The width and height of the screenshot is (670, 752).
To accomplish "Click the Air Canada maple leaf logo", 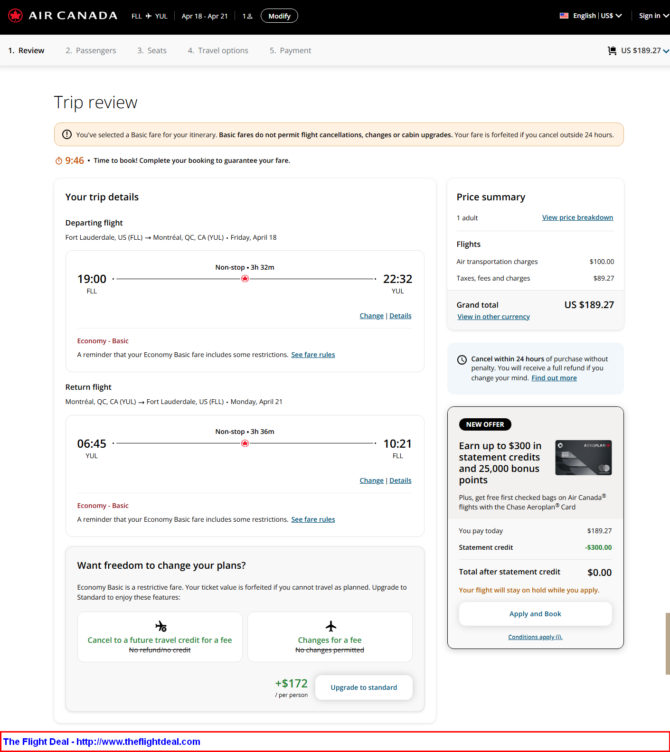I will [15, 15].
